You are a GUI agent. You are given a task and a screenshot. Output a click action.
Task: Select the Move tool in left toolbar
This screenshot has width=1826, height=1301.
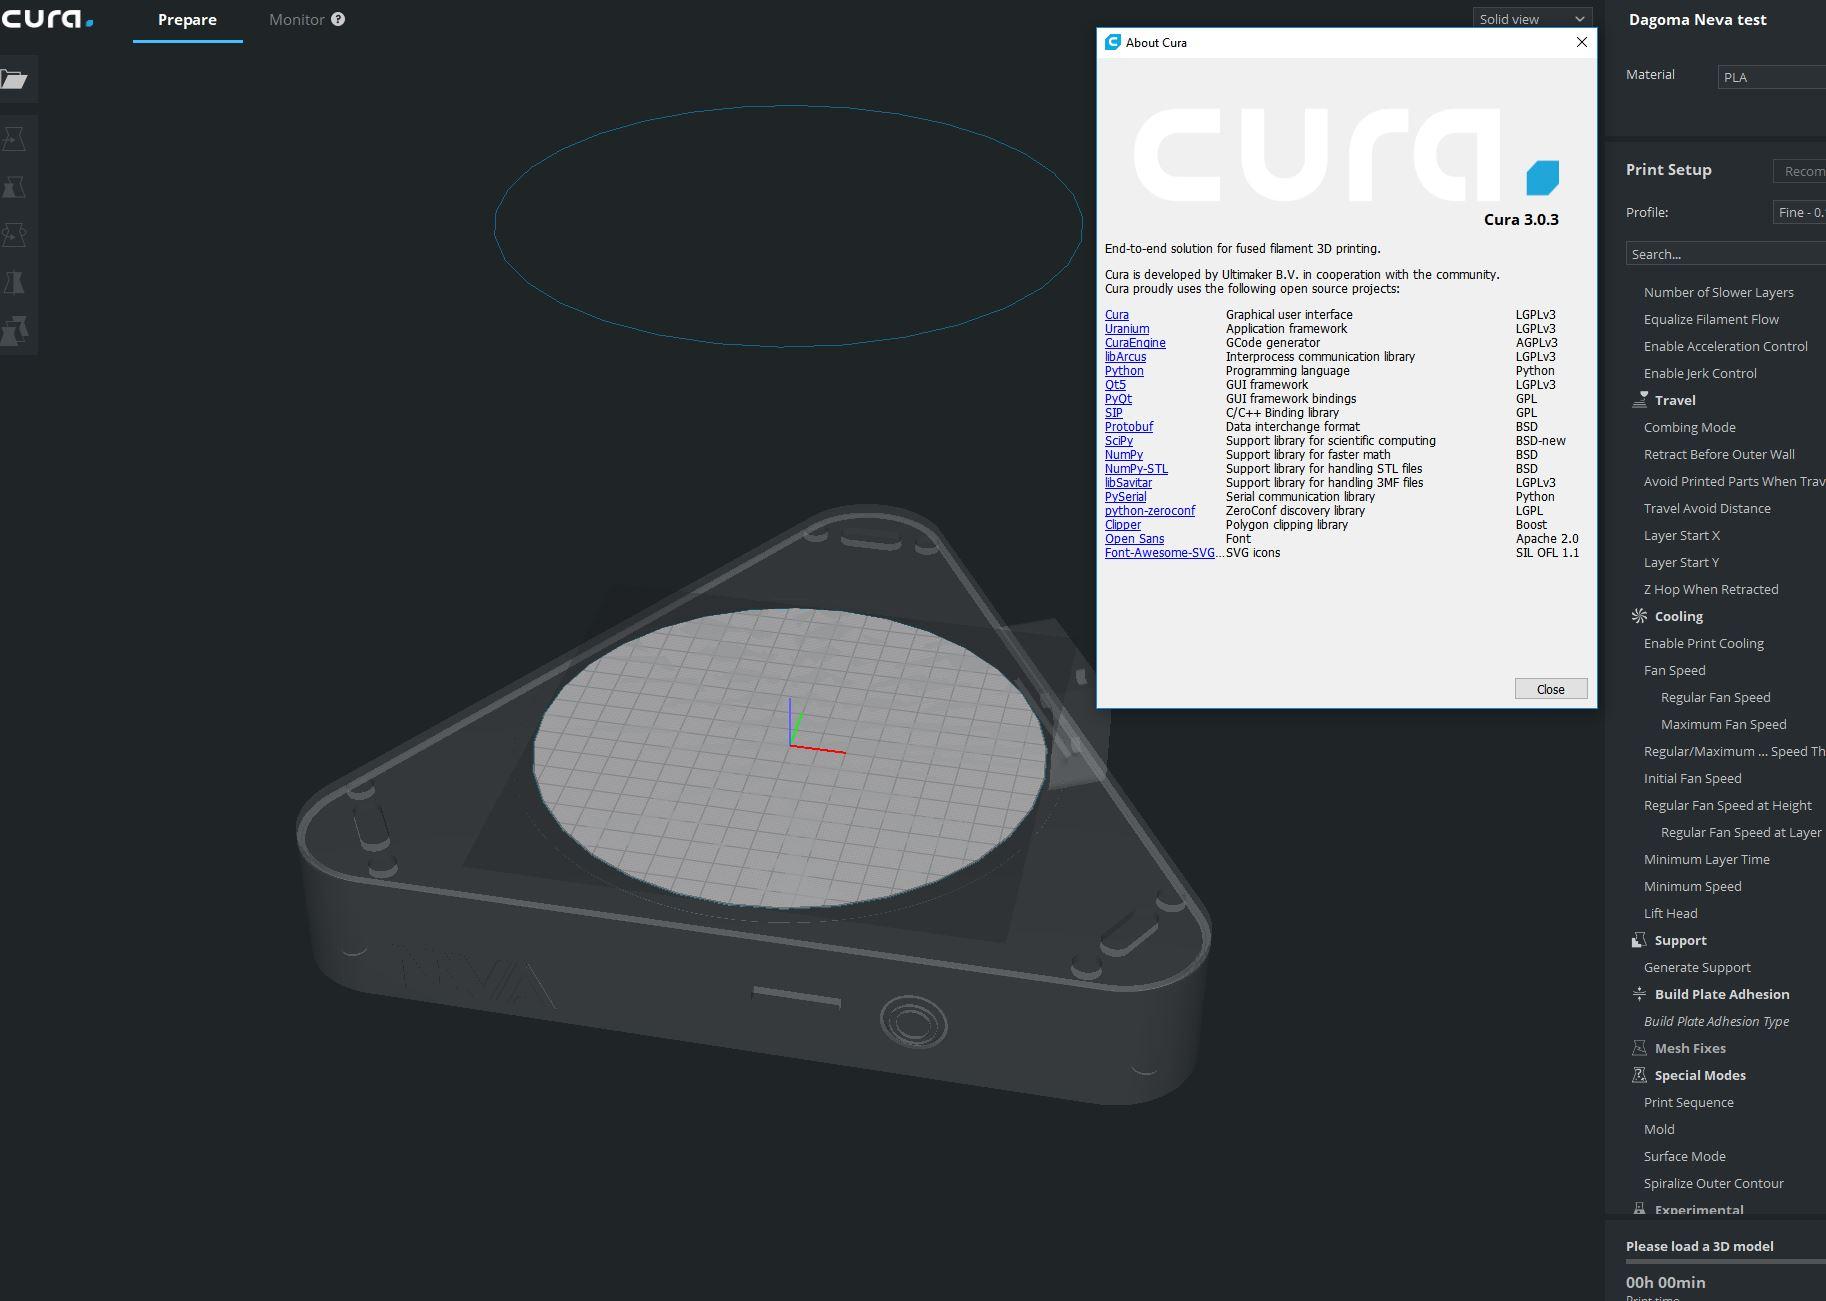pyautogui.click(x=14, y=138)
